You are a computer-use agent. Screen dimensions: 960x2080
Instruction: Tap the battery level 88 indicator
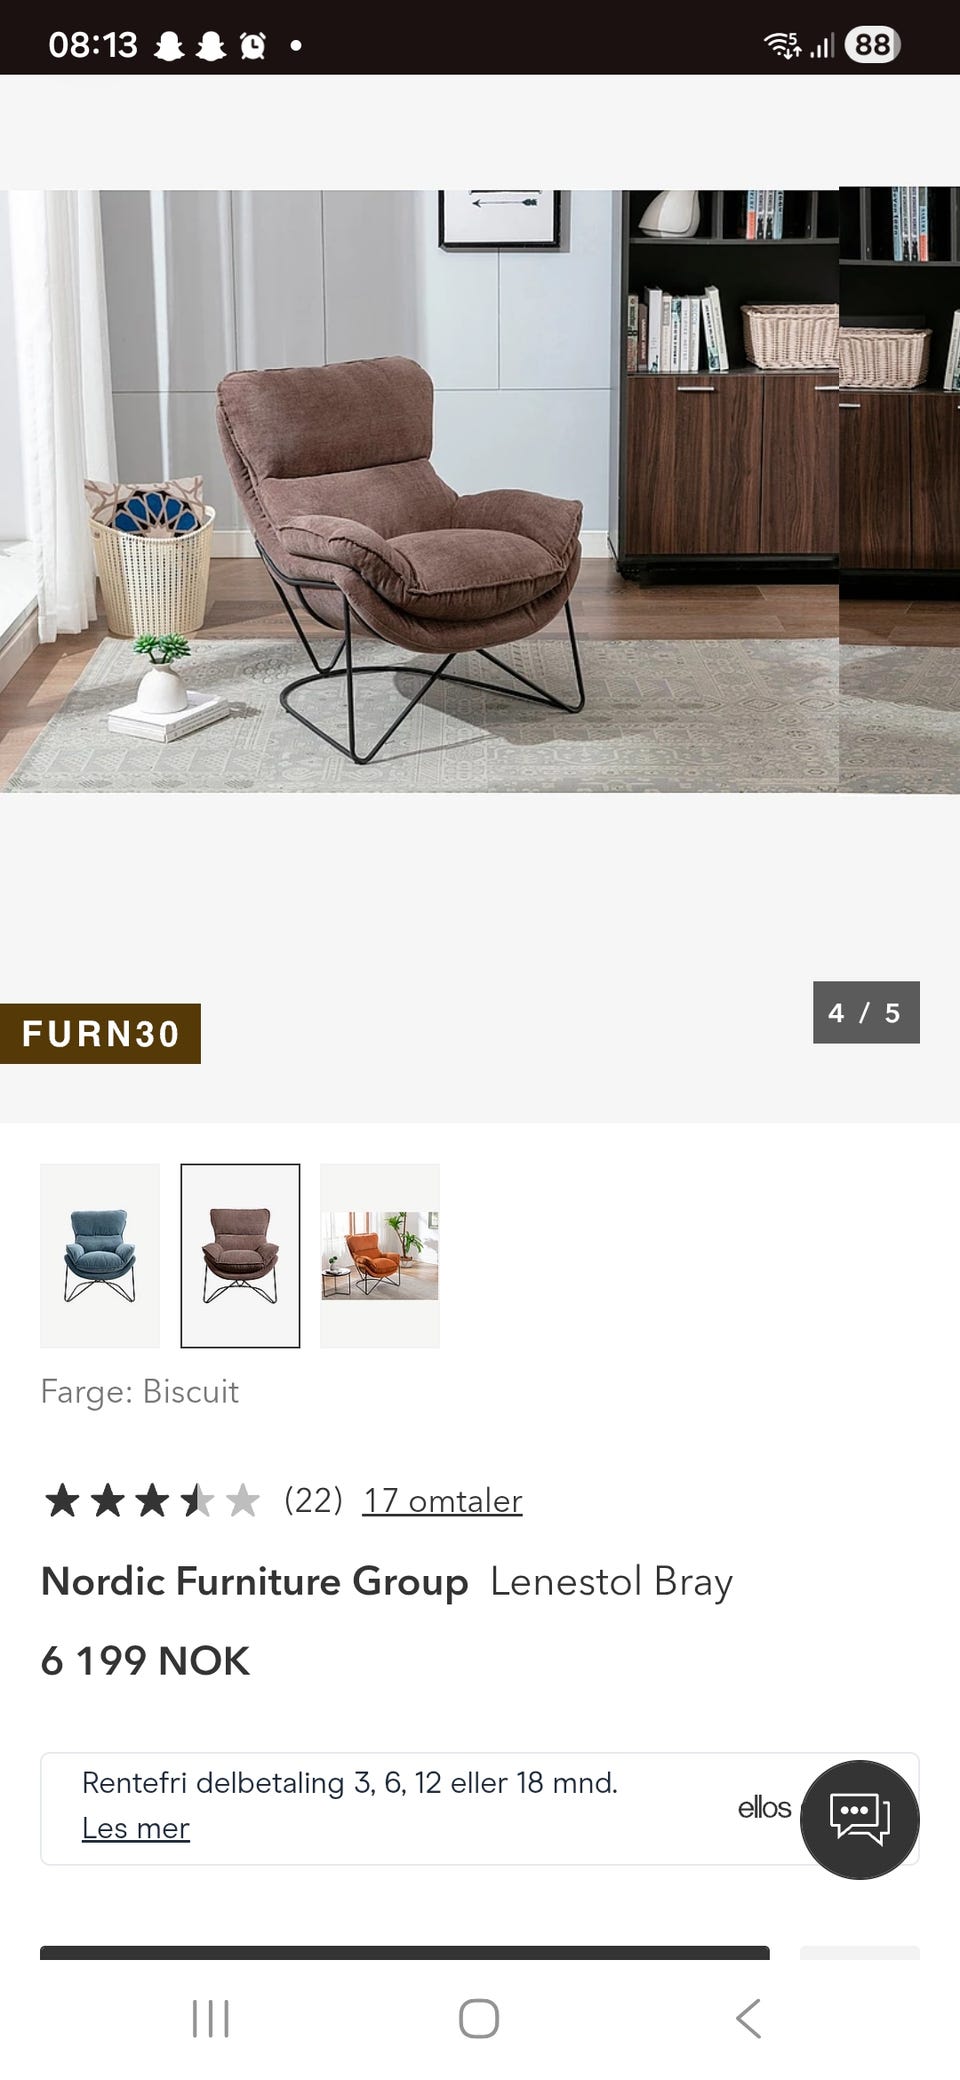point(872,45)
